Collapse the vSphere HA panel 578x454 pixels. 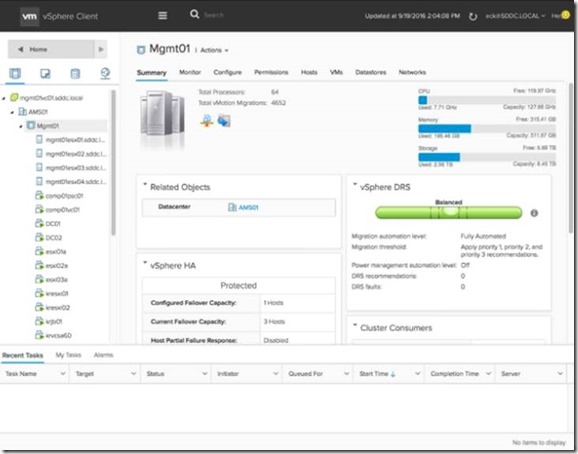pyautogui.click(x=145, y=263)
